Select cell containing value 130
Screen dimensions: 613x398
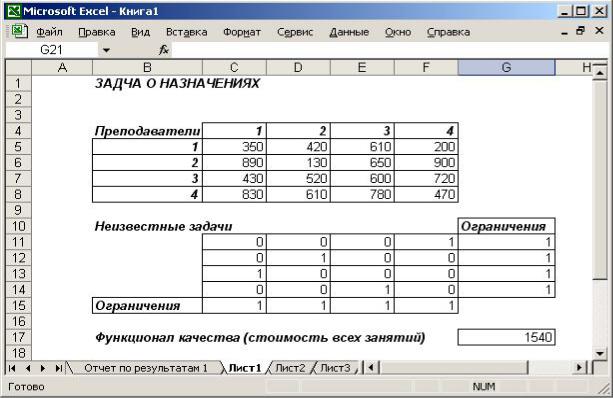tap(298, 162)
